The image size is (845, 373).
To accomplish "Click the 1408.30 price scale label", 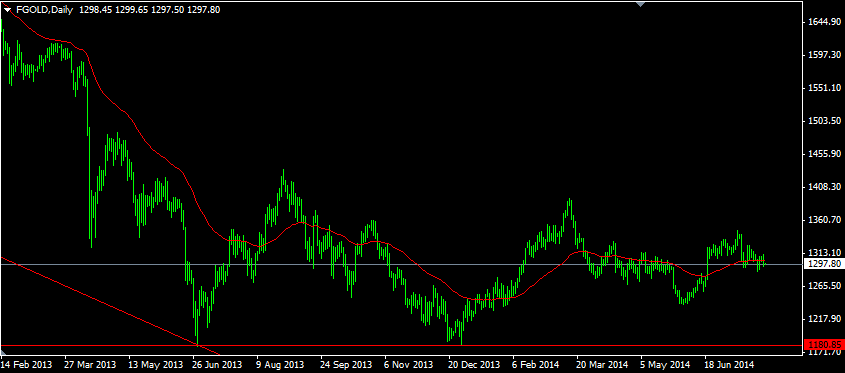I will (x=824, y=187).
